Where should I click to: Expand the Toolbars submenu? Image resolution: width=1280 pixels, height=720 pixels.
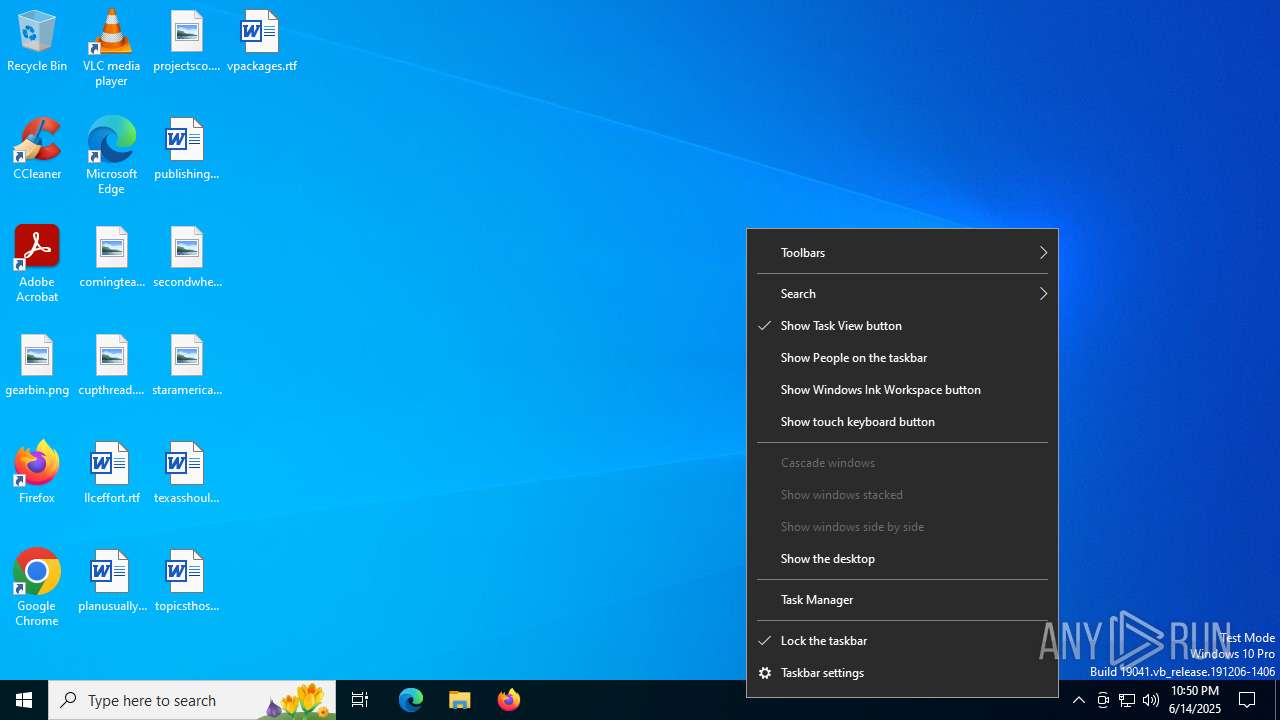pos(902,253)
